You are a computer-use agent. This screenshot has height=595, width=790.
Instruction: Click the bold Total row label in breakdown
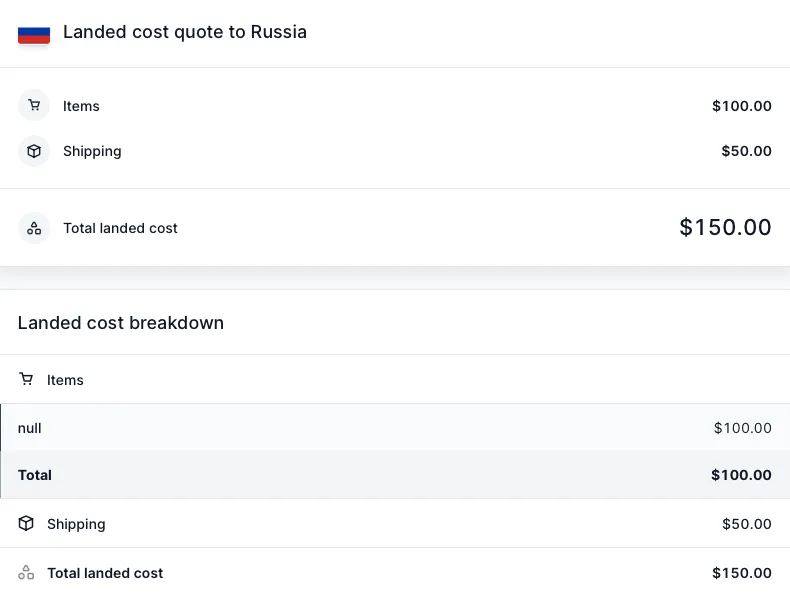[x=35, y=475]
